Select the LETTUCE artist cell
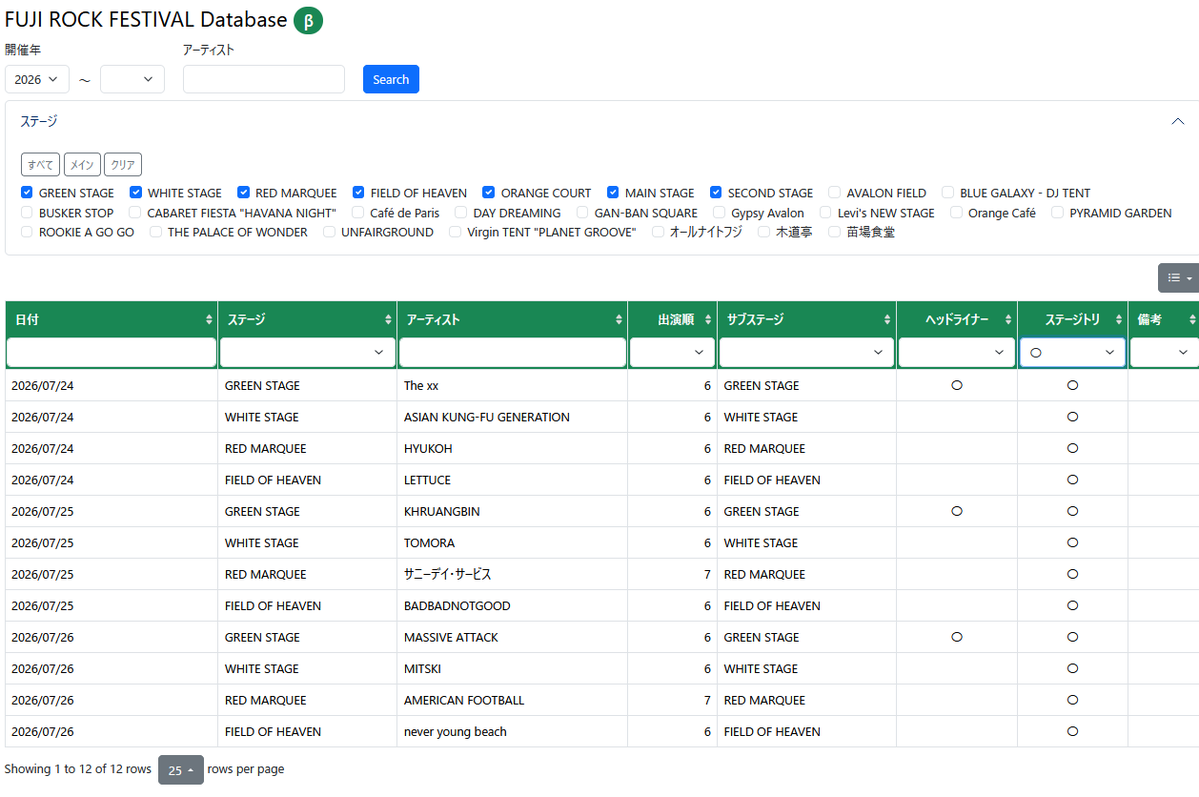 (512, 480)
